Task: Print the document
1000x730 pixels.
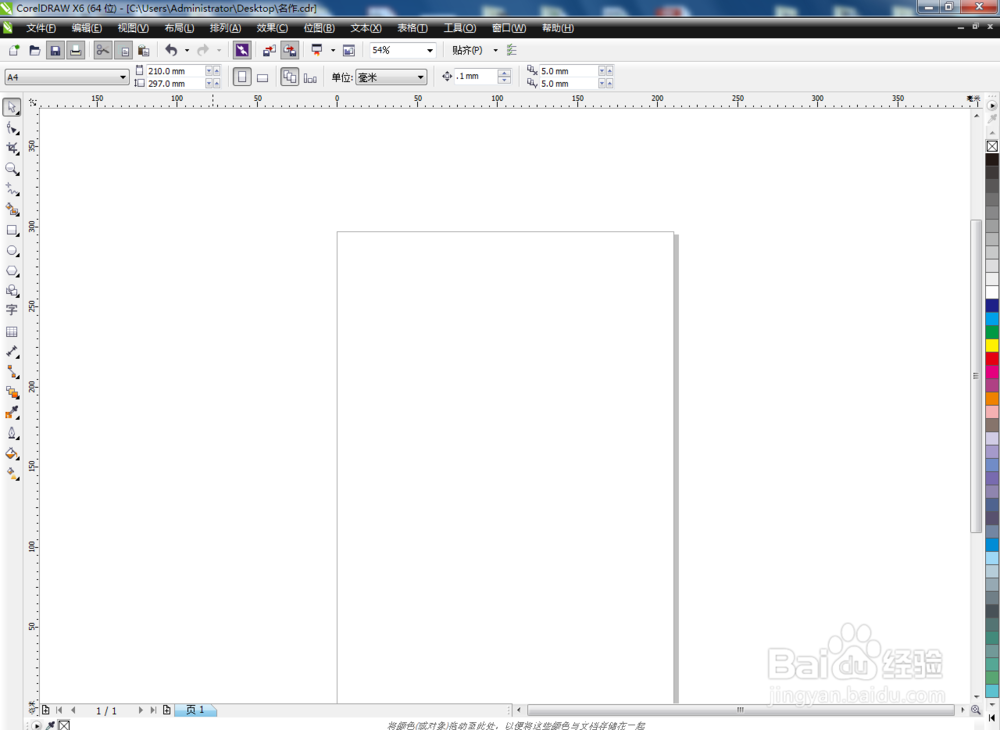Action: click(x=75, y=50)
